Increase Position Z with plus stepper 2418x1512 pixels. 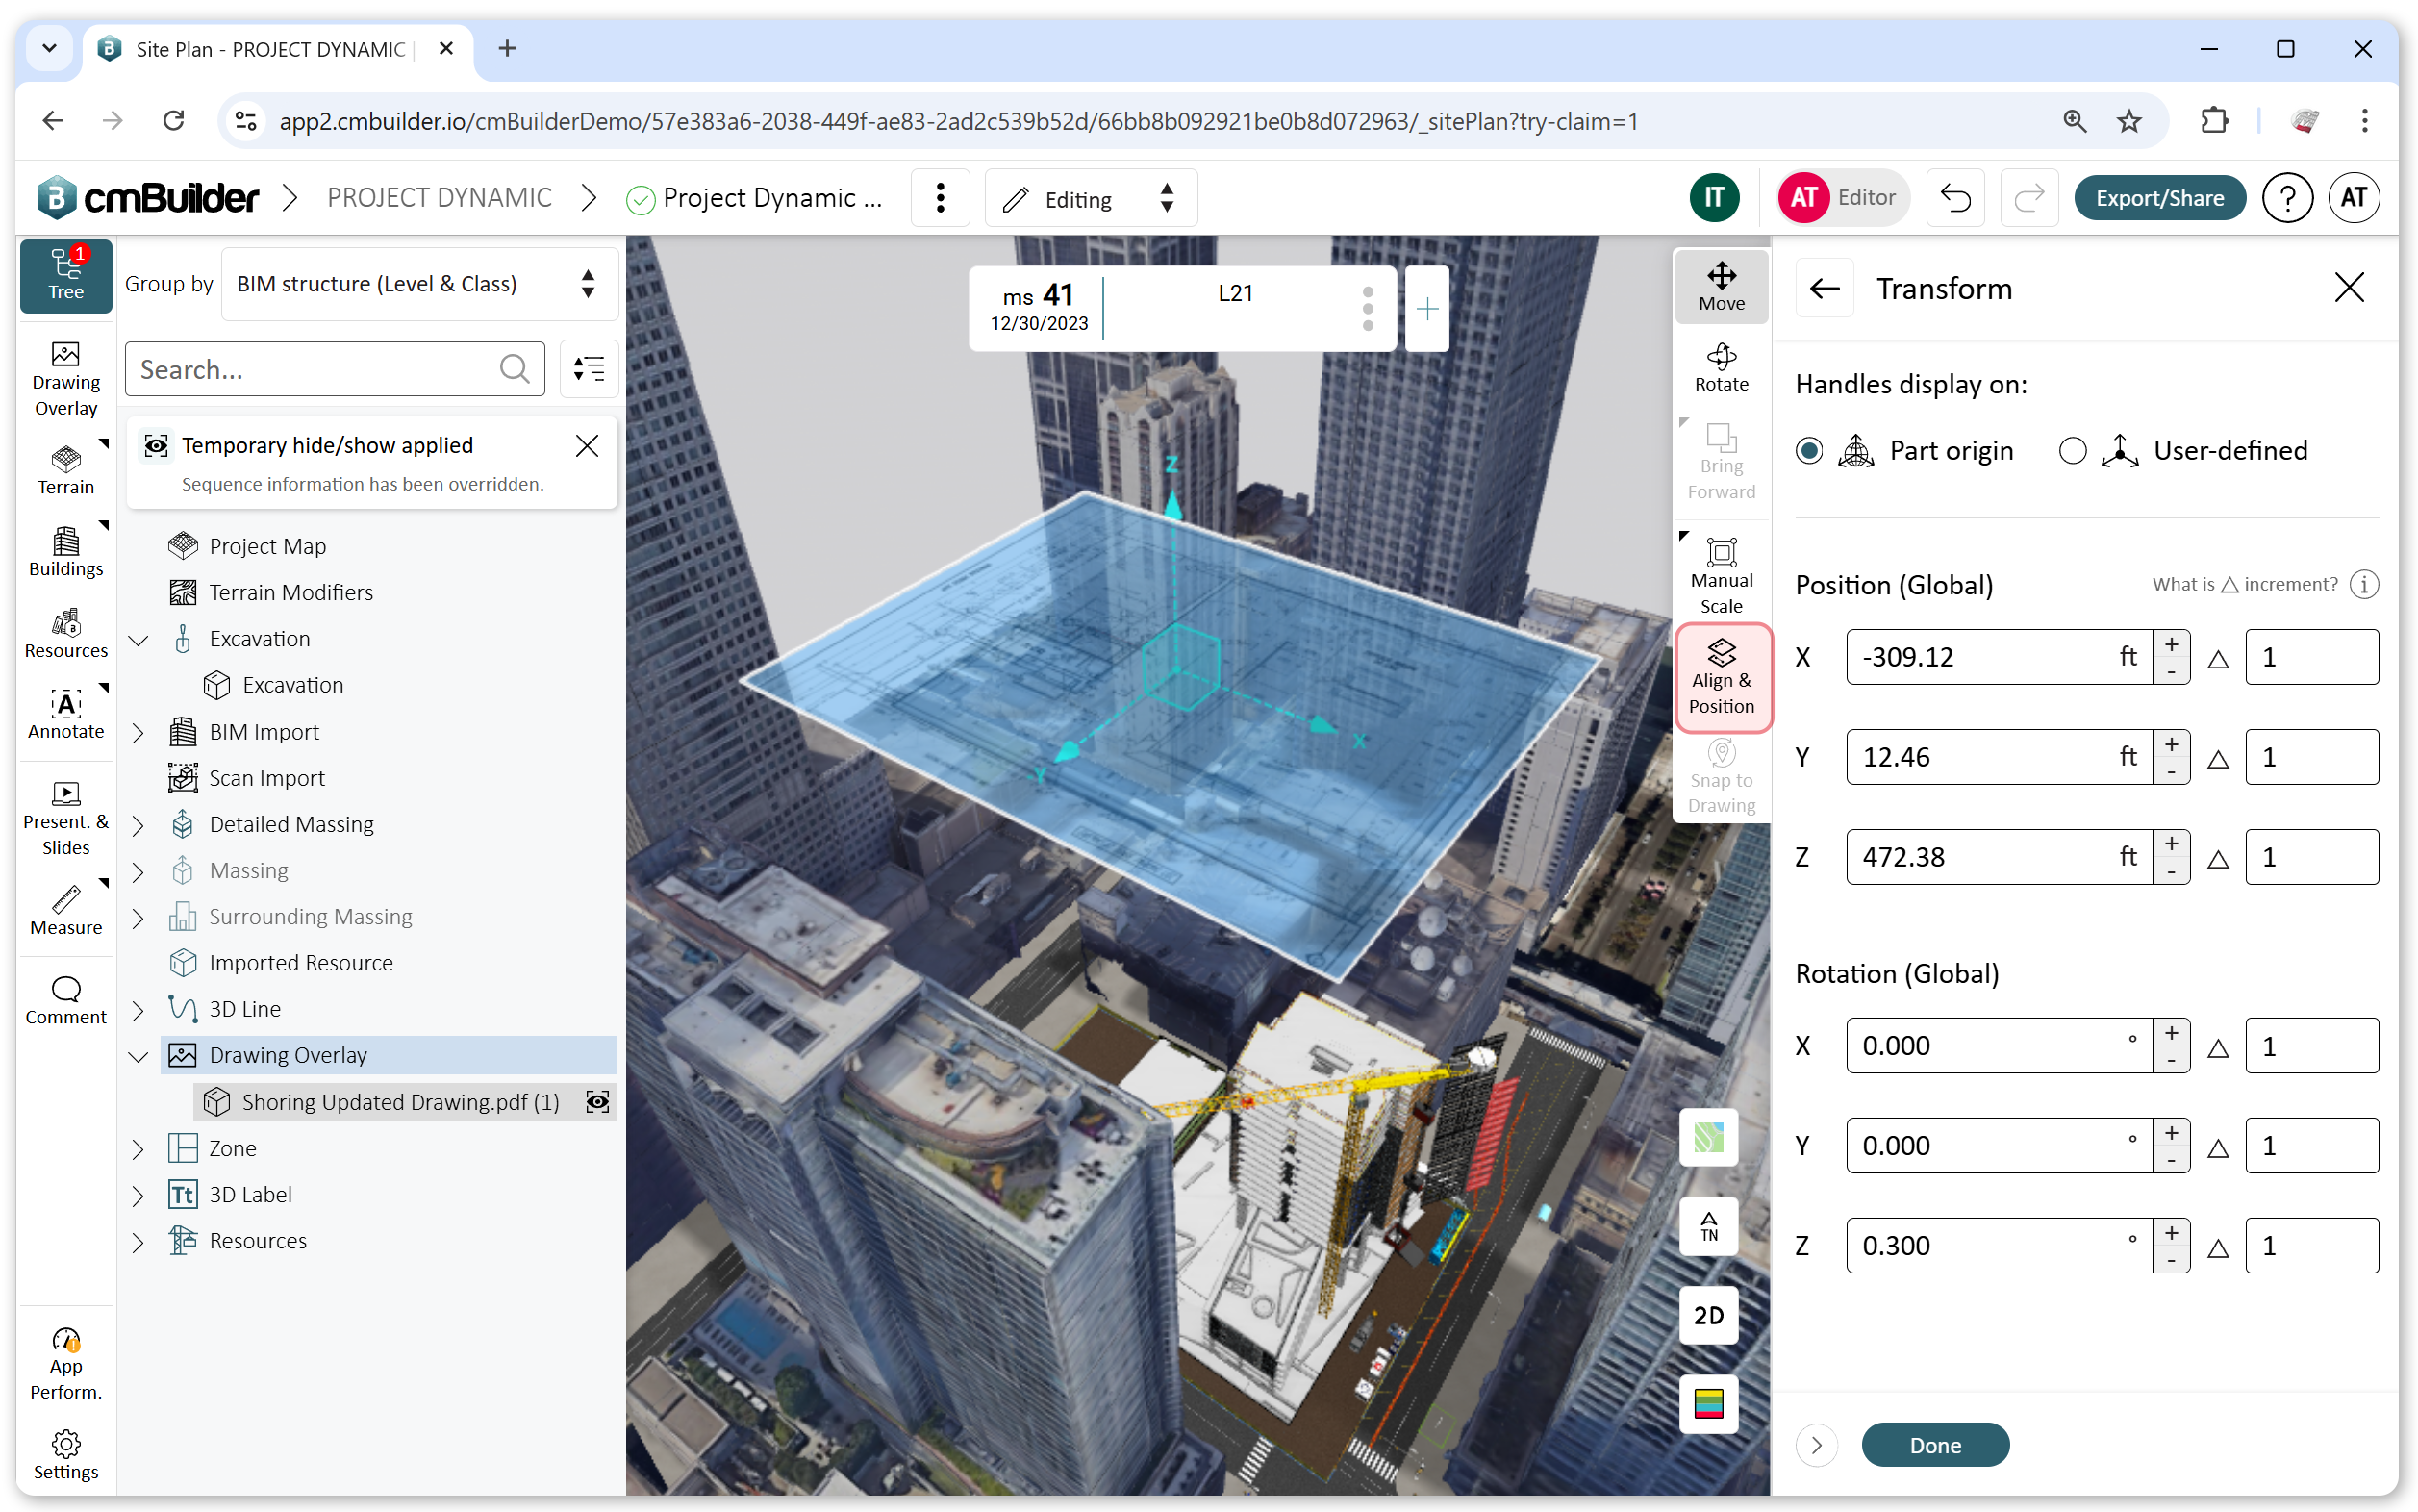(2170, 843)
